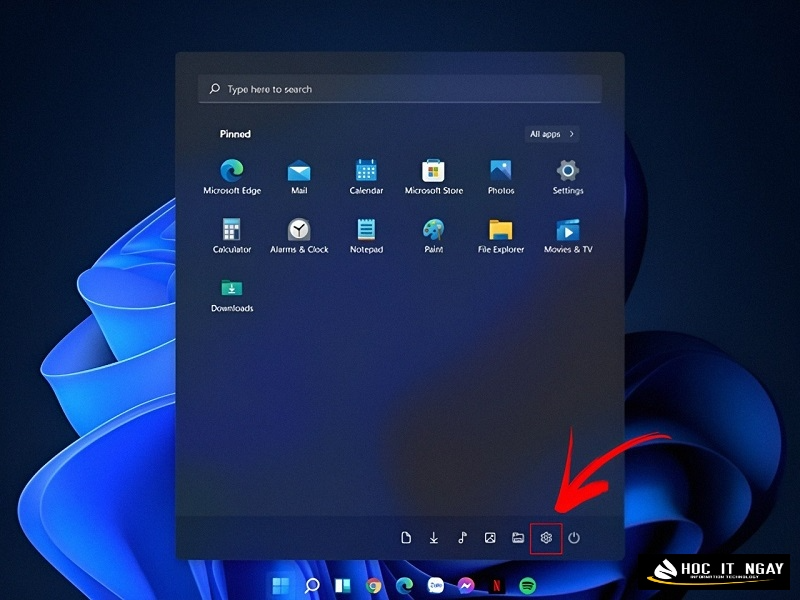Expand the All apps list
The height and width of the screenshot is (600, 800).
click(x=552, y=134)
